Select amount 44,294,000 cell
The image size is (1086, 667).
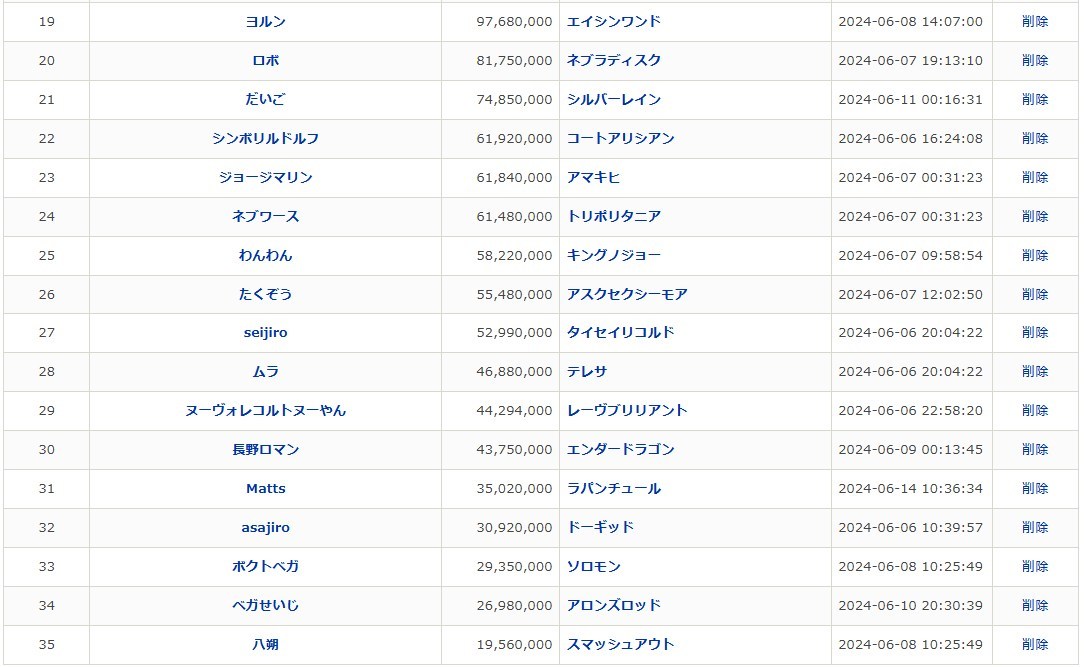(500, 410)
